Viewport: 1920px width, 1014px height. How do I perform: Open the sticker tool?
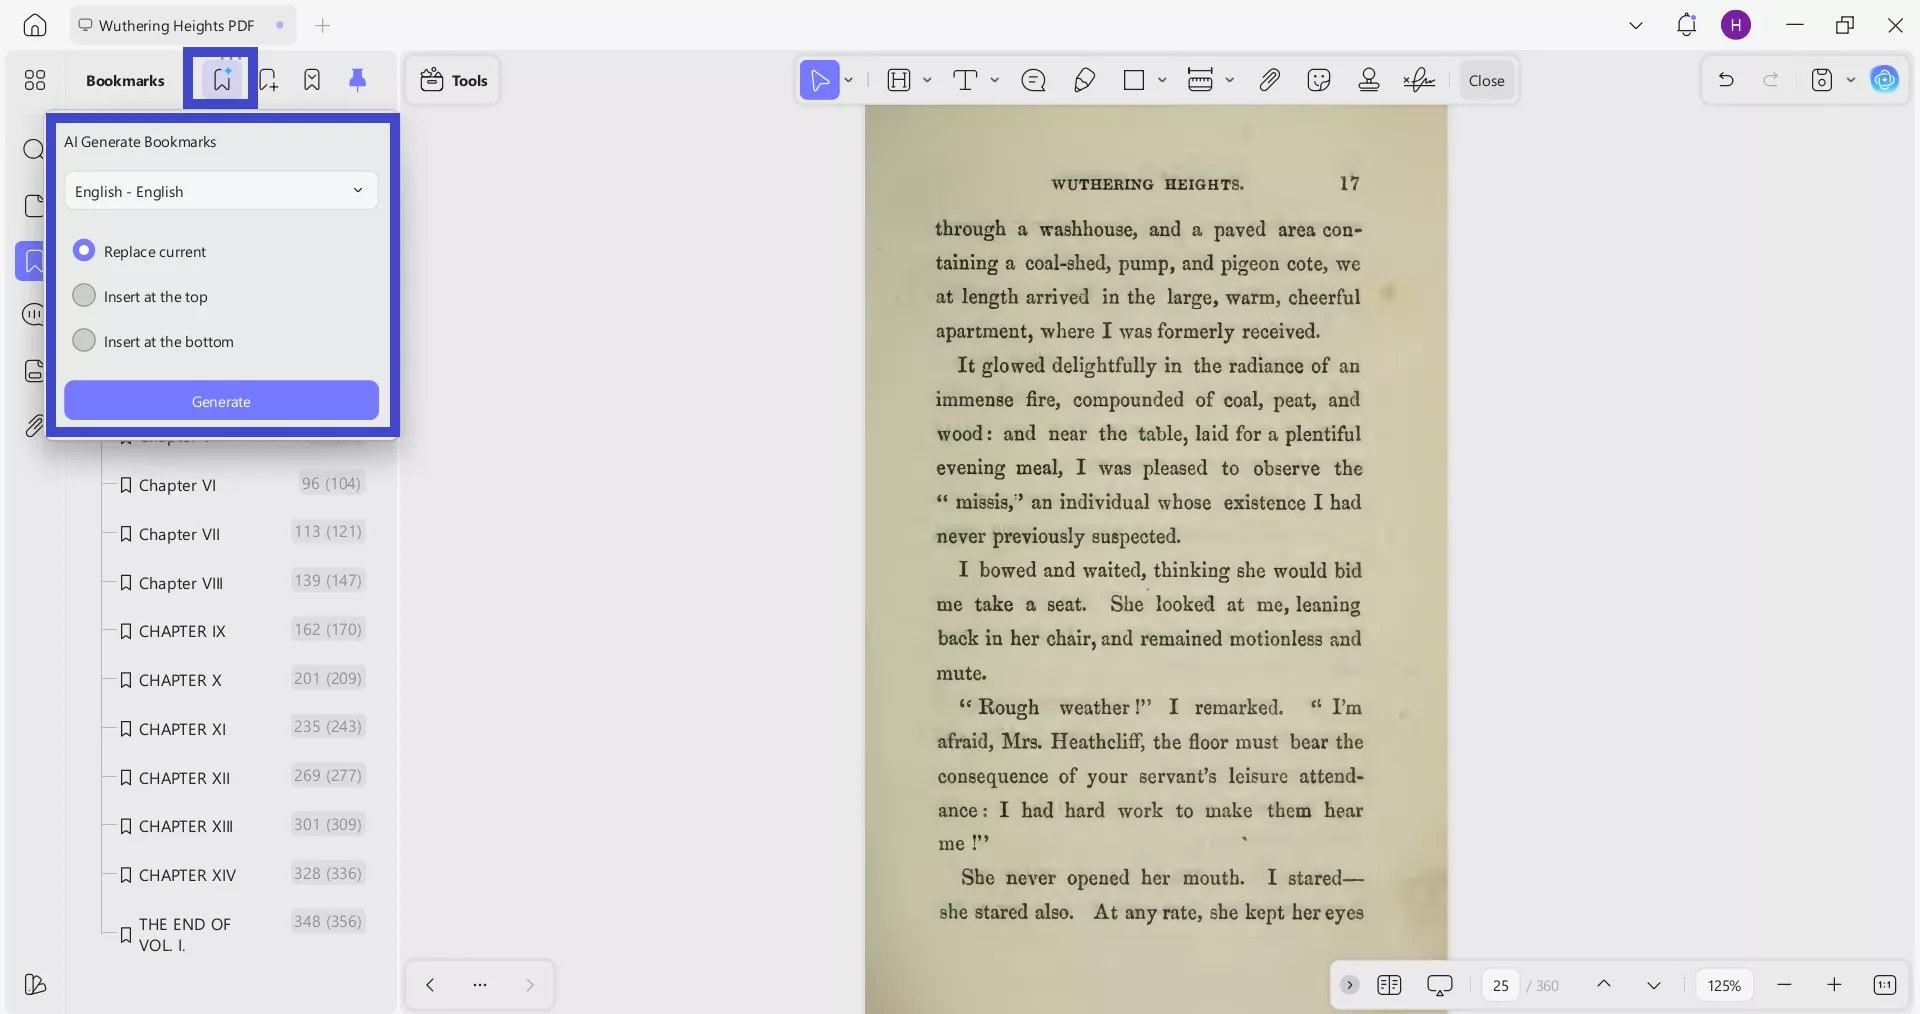tap(1319, 80)
